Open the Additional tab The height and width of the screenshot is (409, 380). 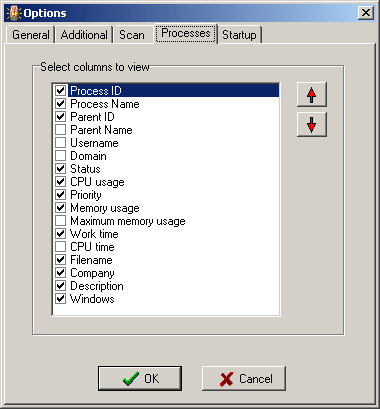click(84, 35)
